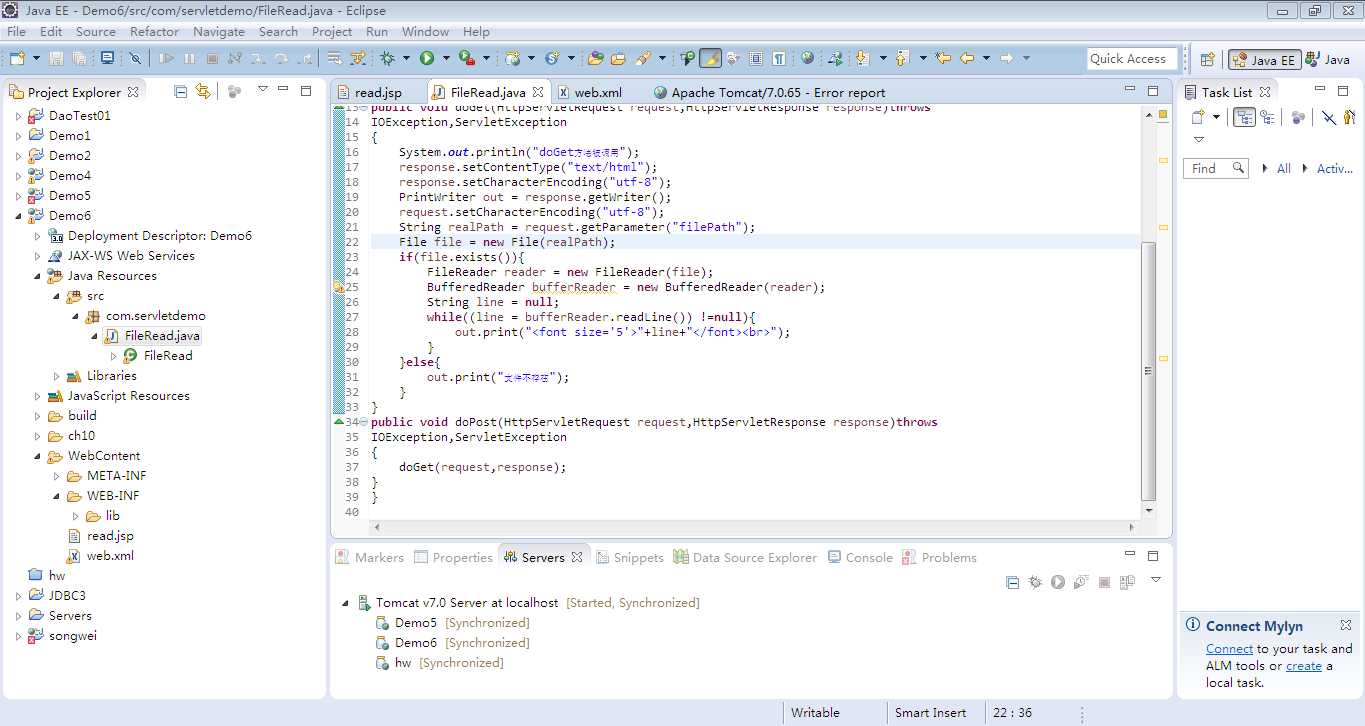Image resolution: width=1365 pixels, height=726 pixels.
Task: Toggle Block Selection mode button
Action: 756,58
